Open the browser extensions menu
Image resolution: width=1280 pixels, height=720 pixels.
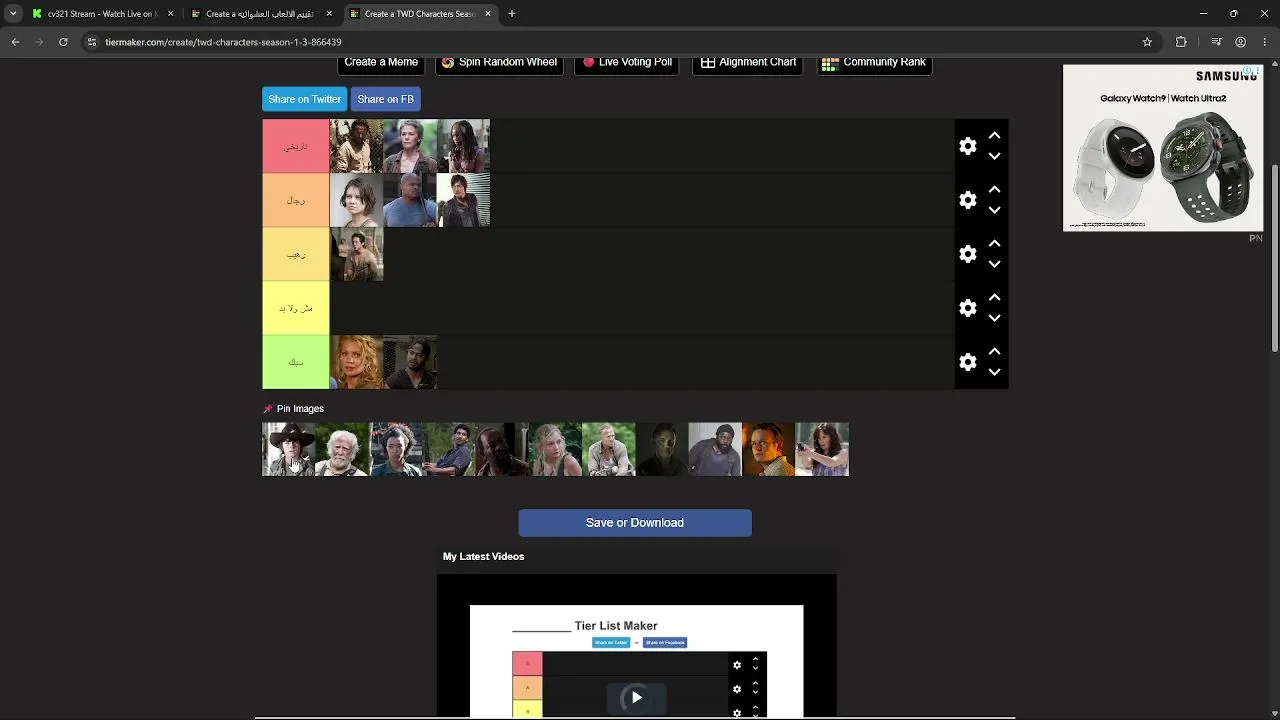click(x=1181, y=42)
